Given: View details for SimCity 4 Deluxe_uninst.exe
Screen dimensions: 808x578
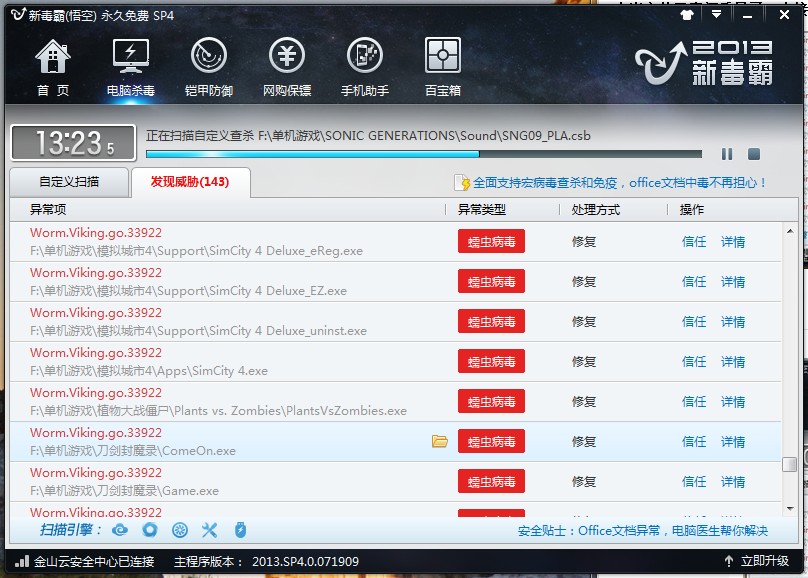Looking at the screenshot, I should coord(733,322).
